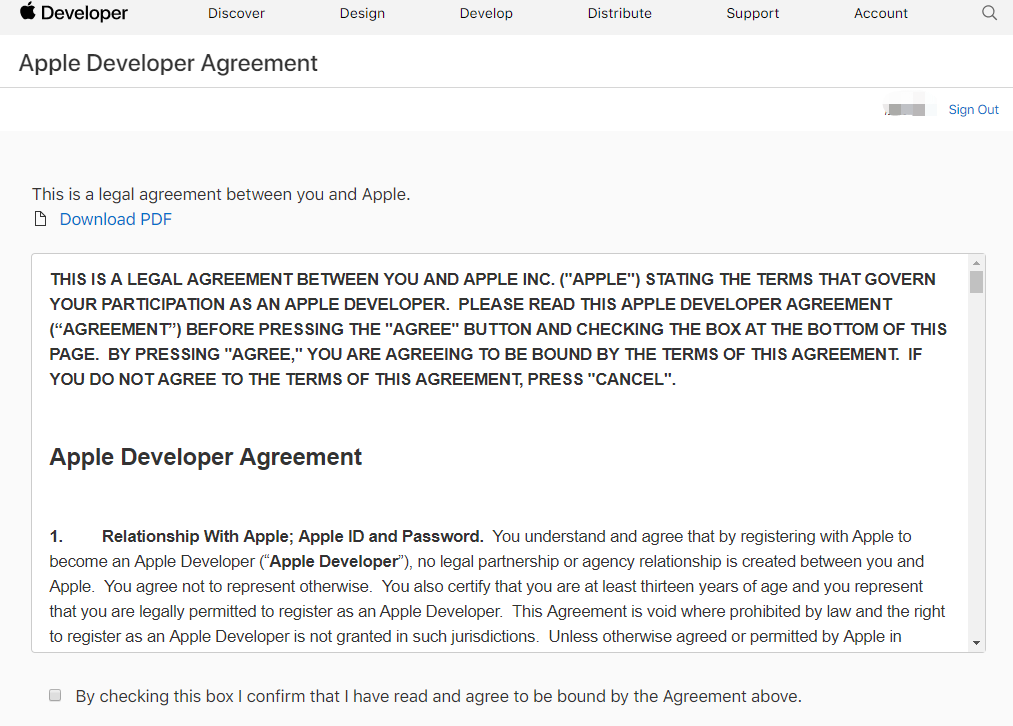The width and height of the screenshot is (1013, 726).
Task: Click the agreement box scroll down arrow
Action: tap(976, 643)
